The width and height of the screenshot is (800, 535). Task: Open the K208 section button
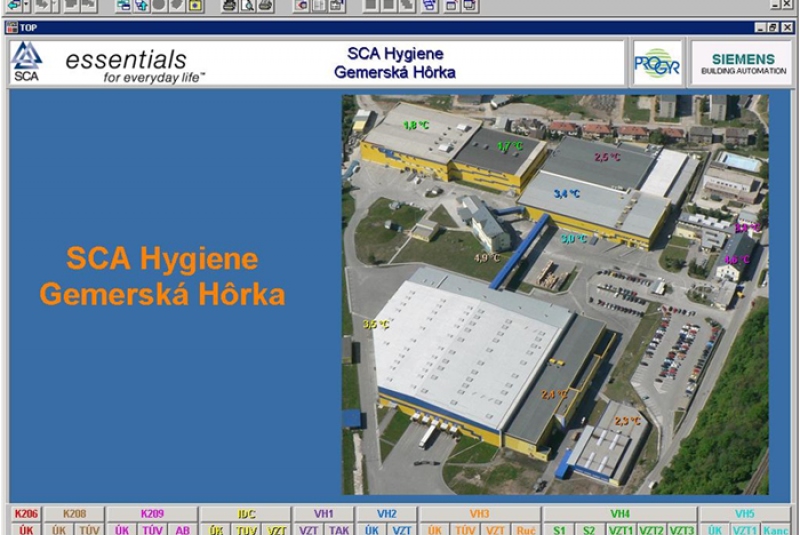click(x=74, y=514)
